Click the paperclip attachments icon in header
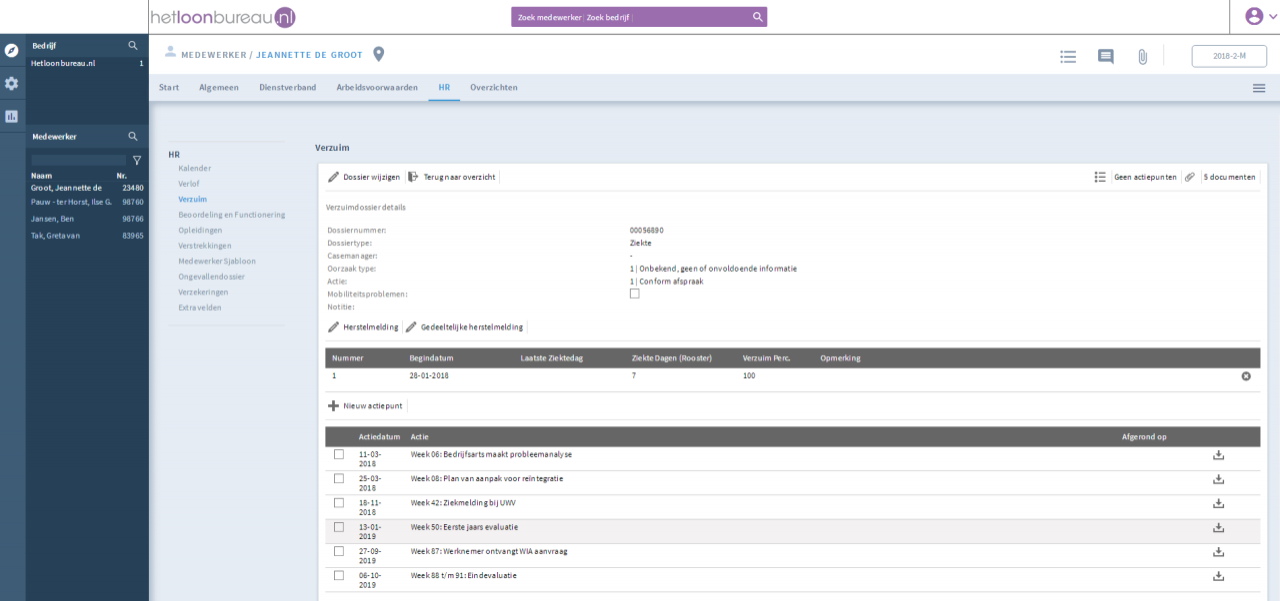This screenshot has height=601, width=1280. (x=1142, y=57)
